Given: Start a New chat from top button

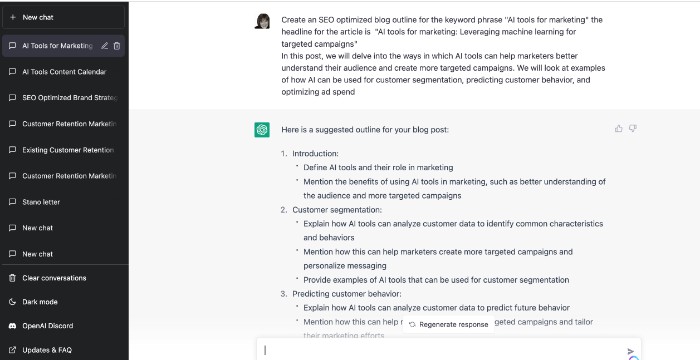Looking at the screenshot, I should coord(63,17).
